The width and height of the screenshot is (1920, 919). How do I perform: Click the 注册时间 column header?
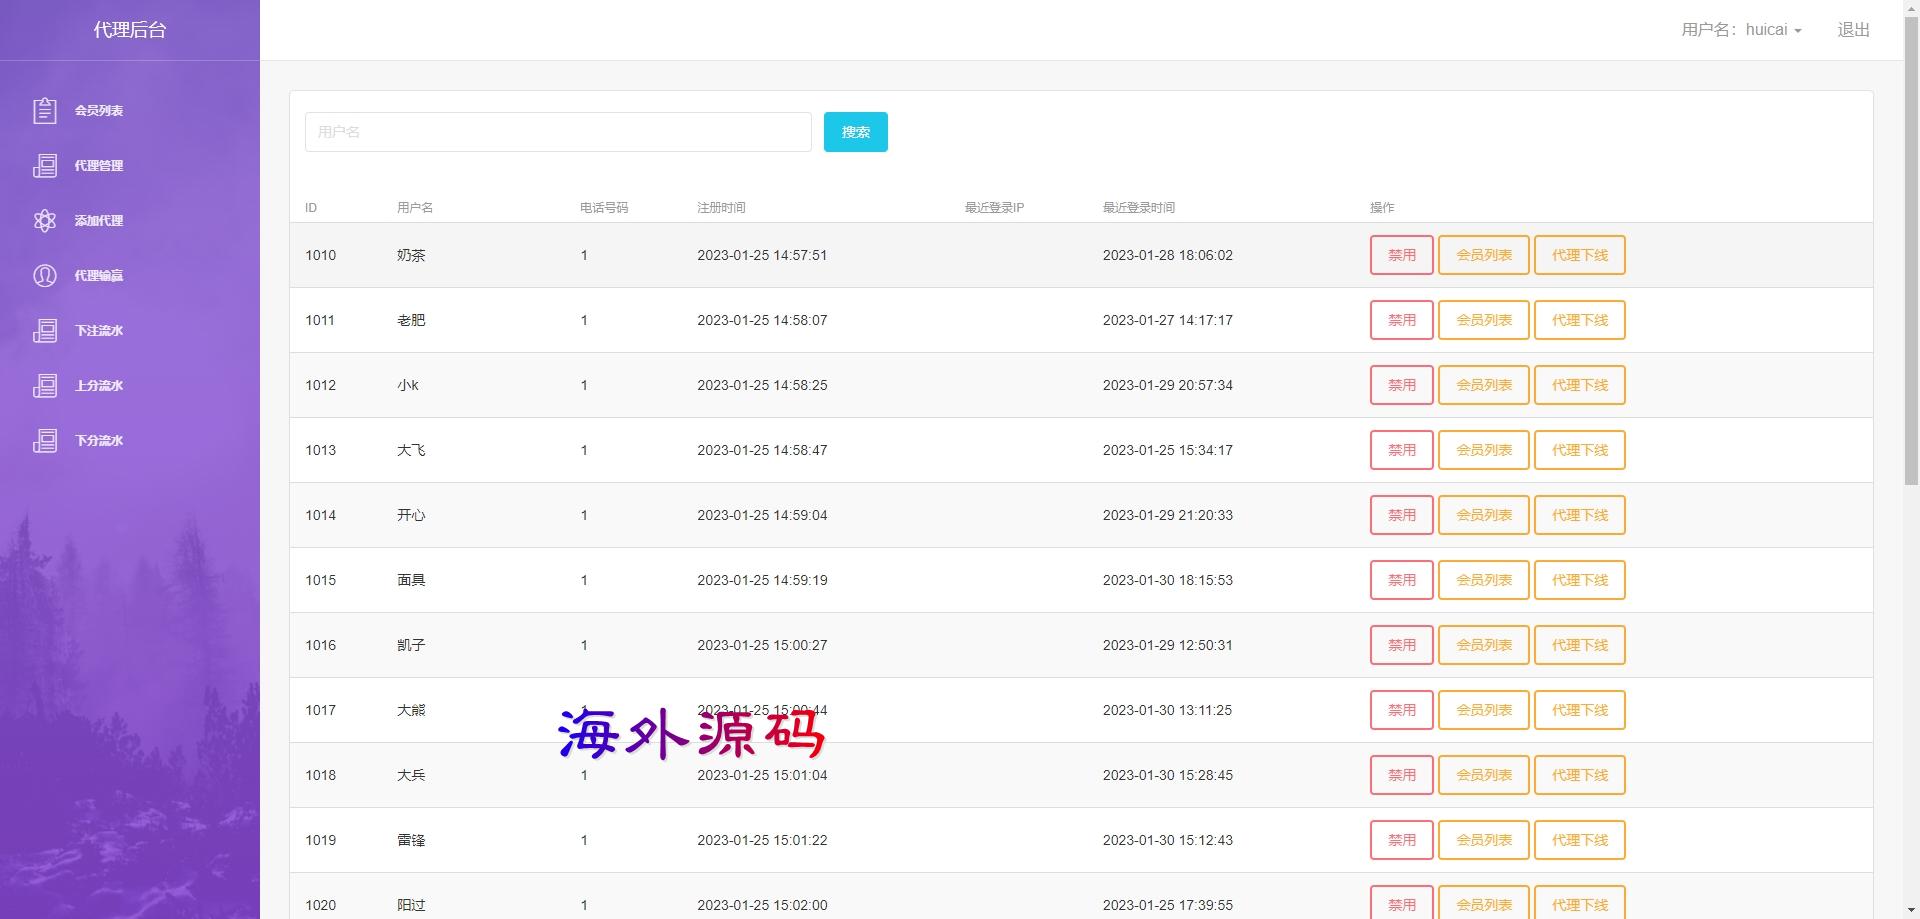[721, 207]
